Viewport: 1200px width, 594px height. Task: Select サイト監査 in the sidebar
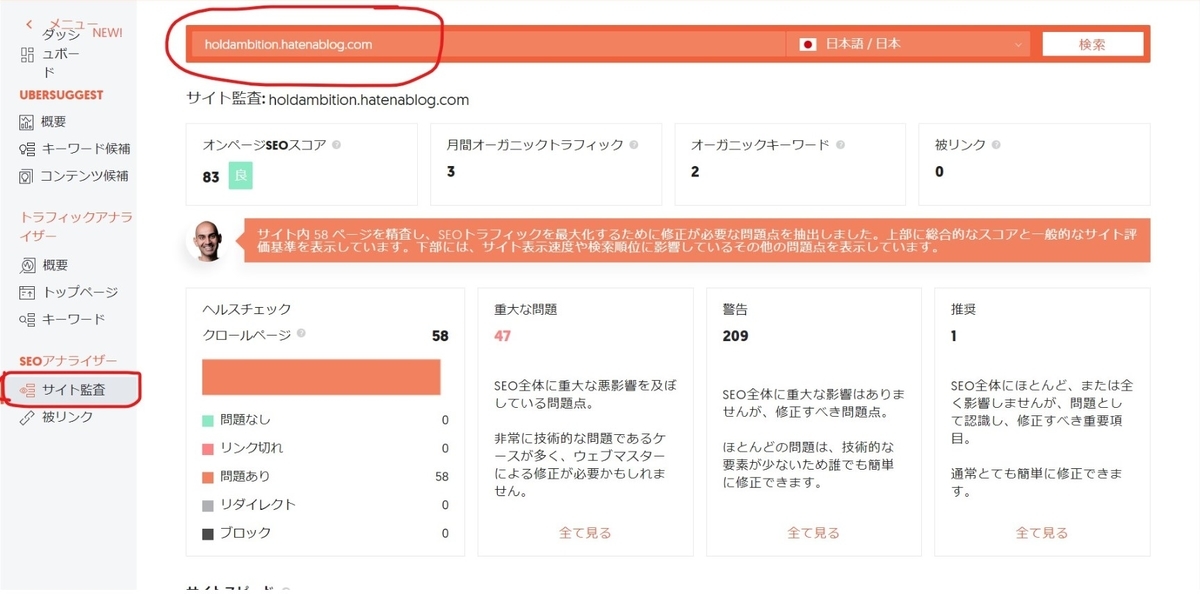[71, 390]
